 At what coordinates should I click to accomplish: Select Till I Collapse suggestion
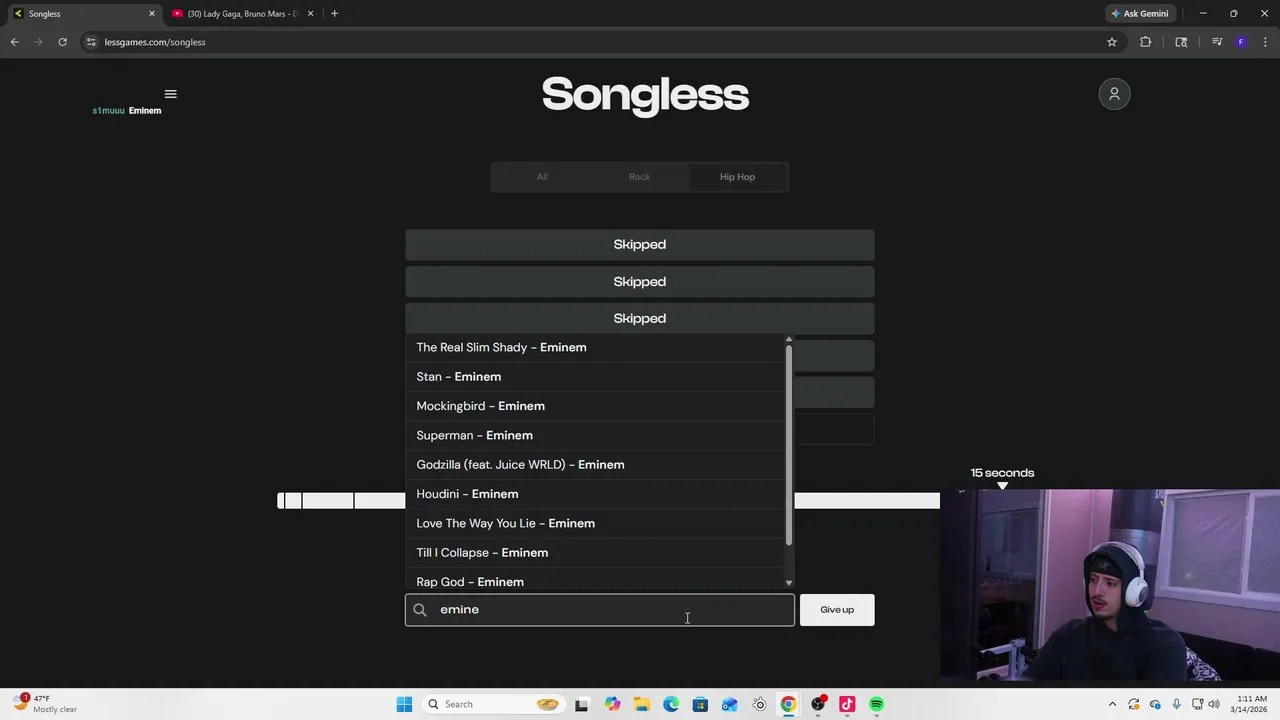(596, 553)
